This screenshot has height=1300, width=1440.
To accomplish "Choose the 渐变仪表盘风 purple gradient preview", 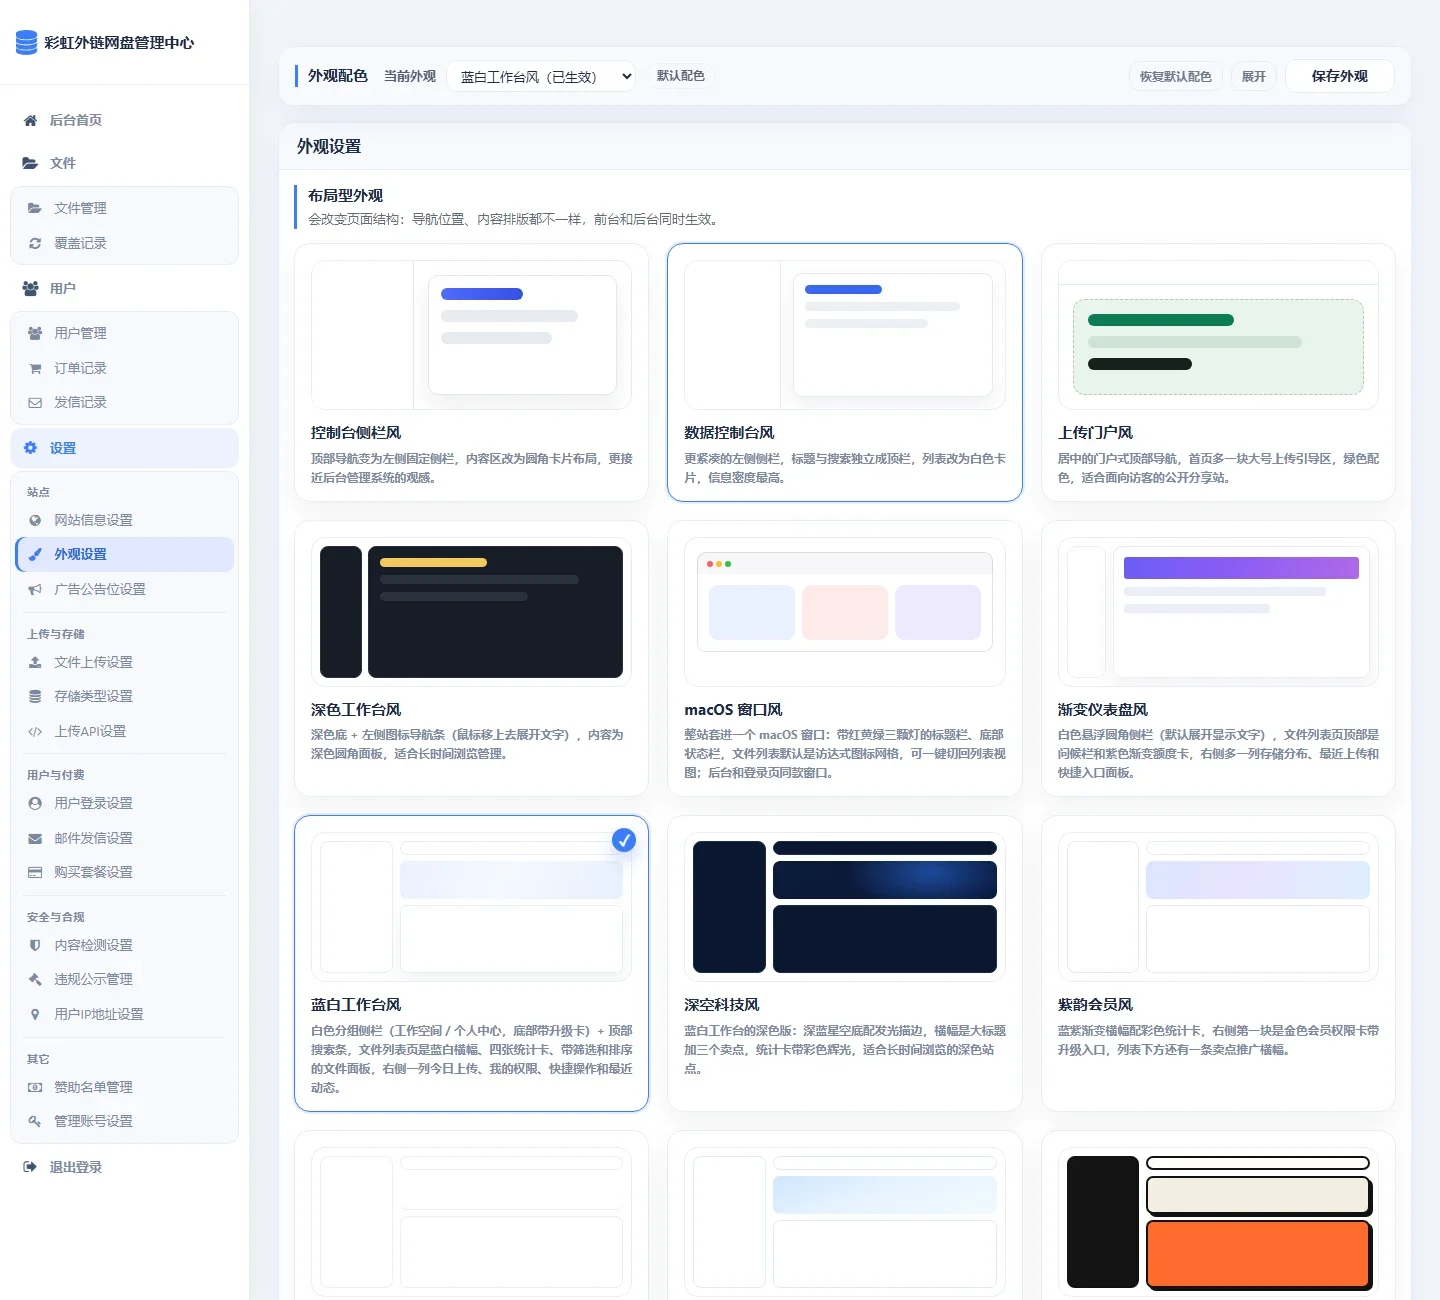I will [x=1218, y=612].
